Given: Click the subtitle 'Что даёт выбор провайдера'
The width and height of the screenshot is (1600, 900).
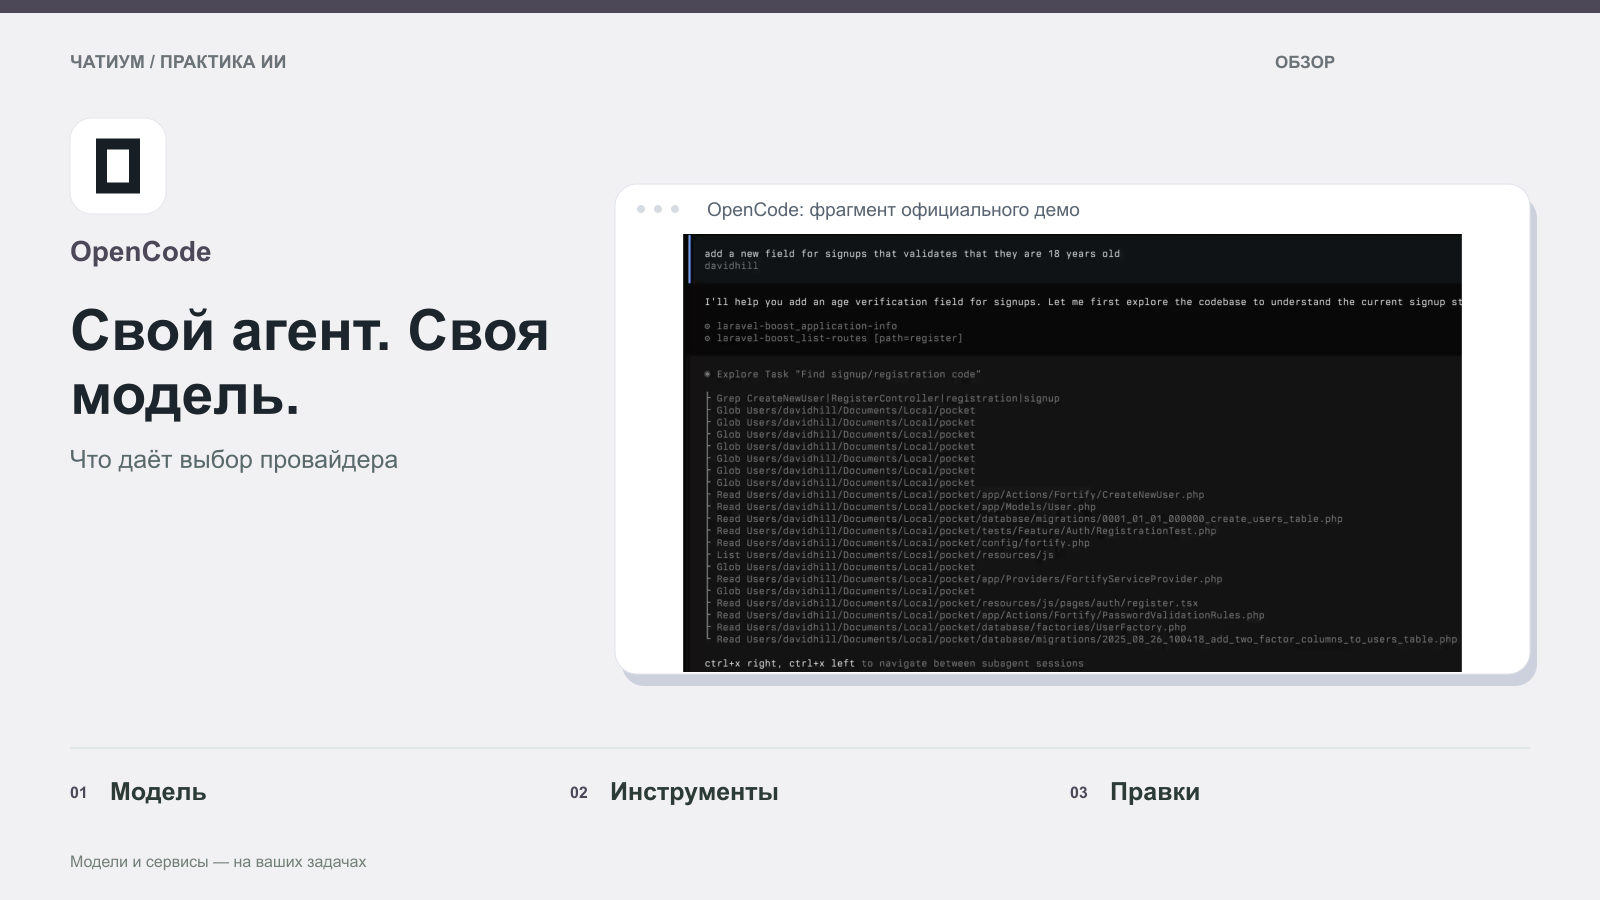Looking at the screenshot, I should pos(234,460).
